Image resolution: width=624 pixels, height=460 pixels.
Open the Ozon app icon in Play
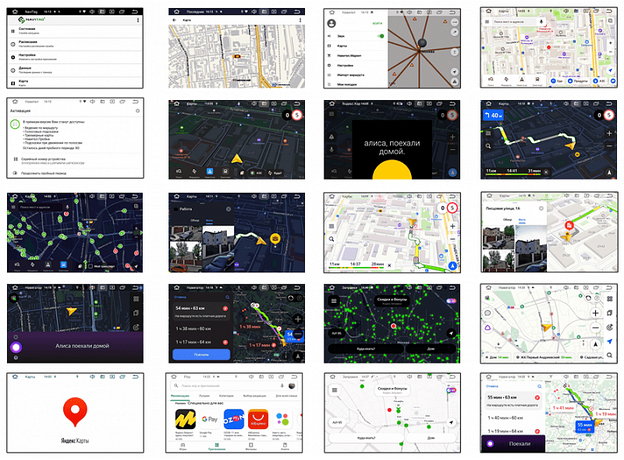click(234, 419)
